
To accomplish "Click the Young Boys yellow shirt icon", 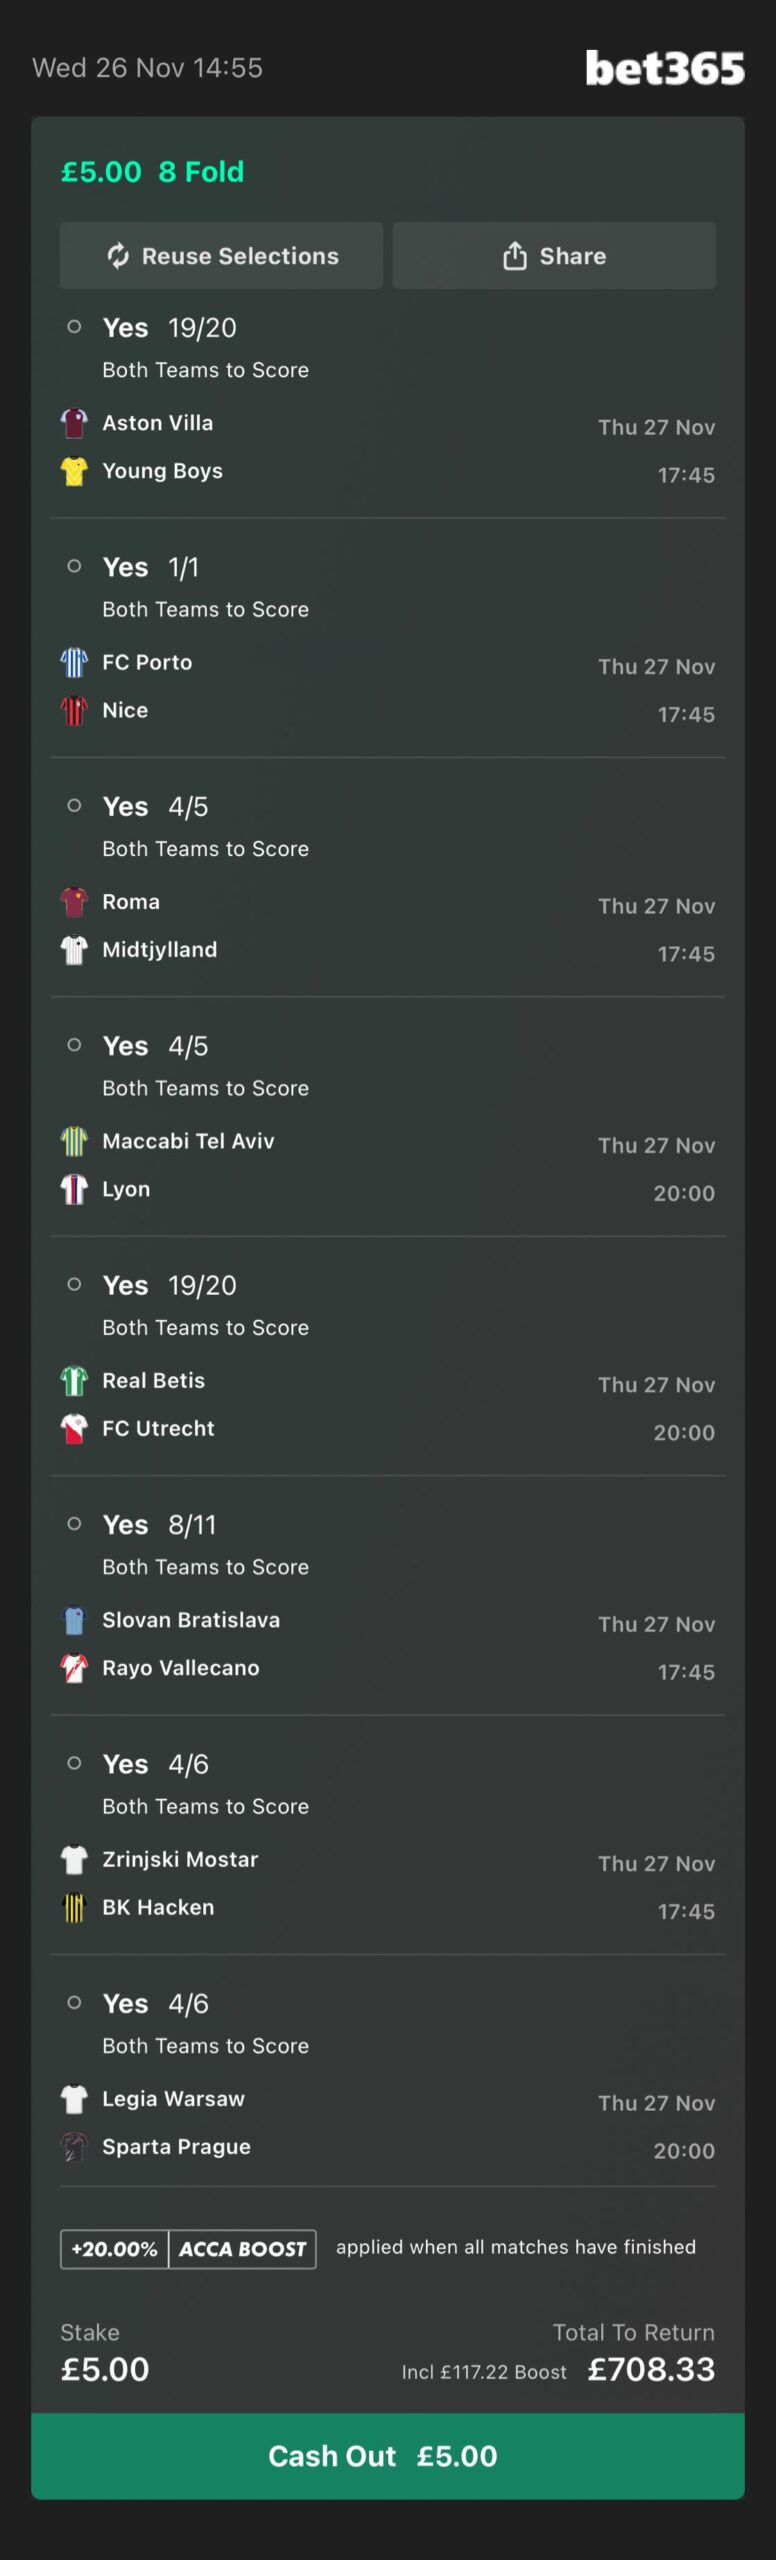I will click(74, 471).
